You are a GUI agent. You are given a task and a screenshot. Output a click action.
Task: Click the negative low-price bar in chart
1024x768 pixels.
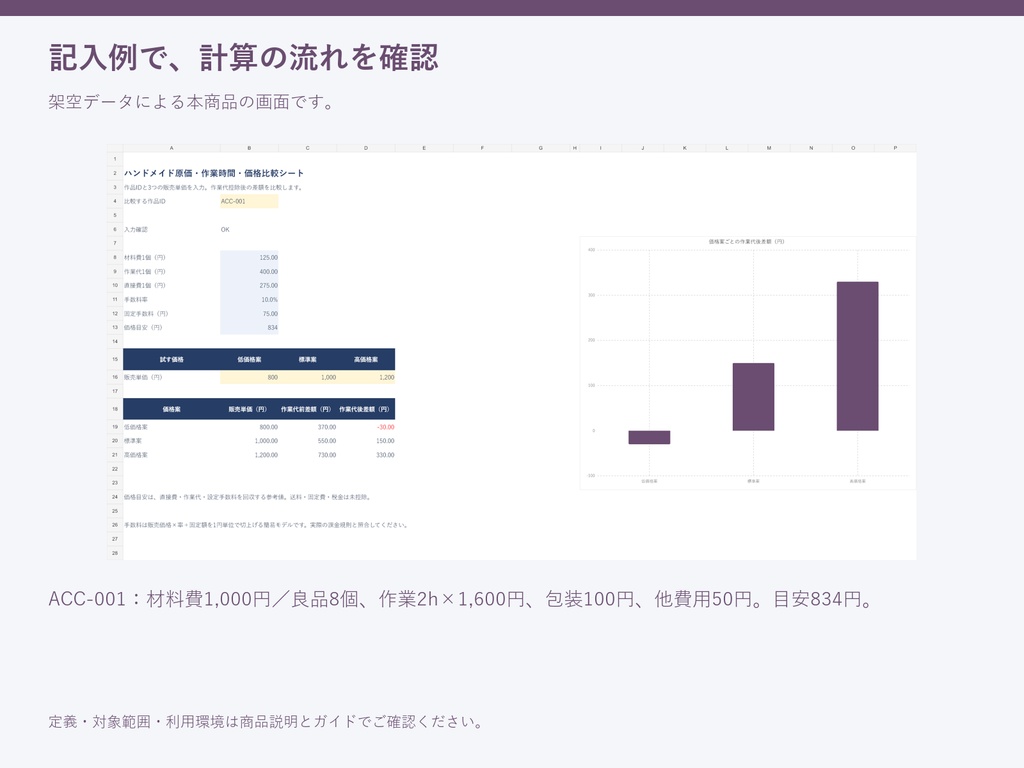pyautogui.click(x=649, y=438)
